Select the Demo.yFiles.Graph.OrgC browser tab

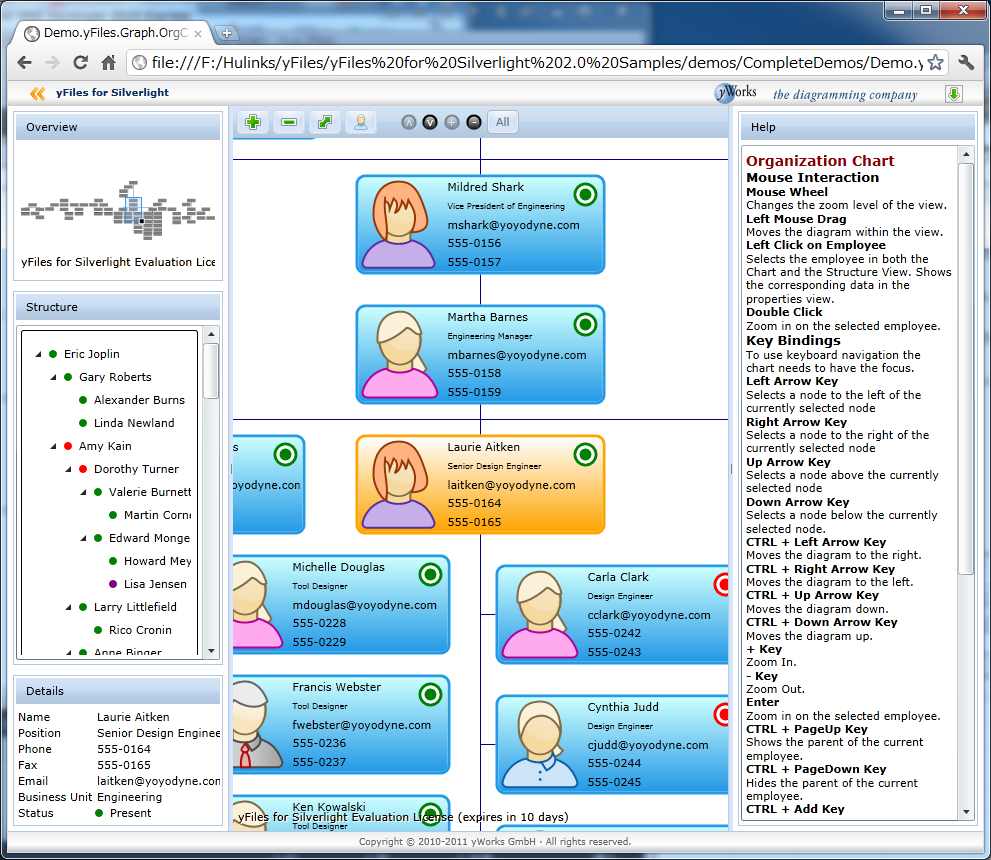pyautogui.click(x=114, y=33)
